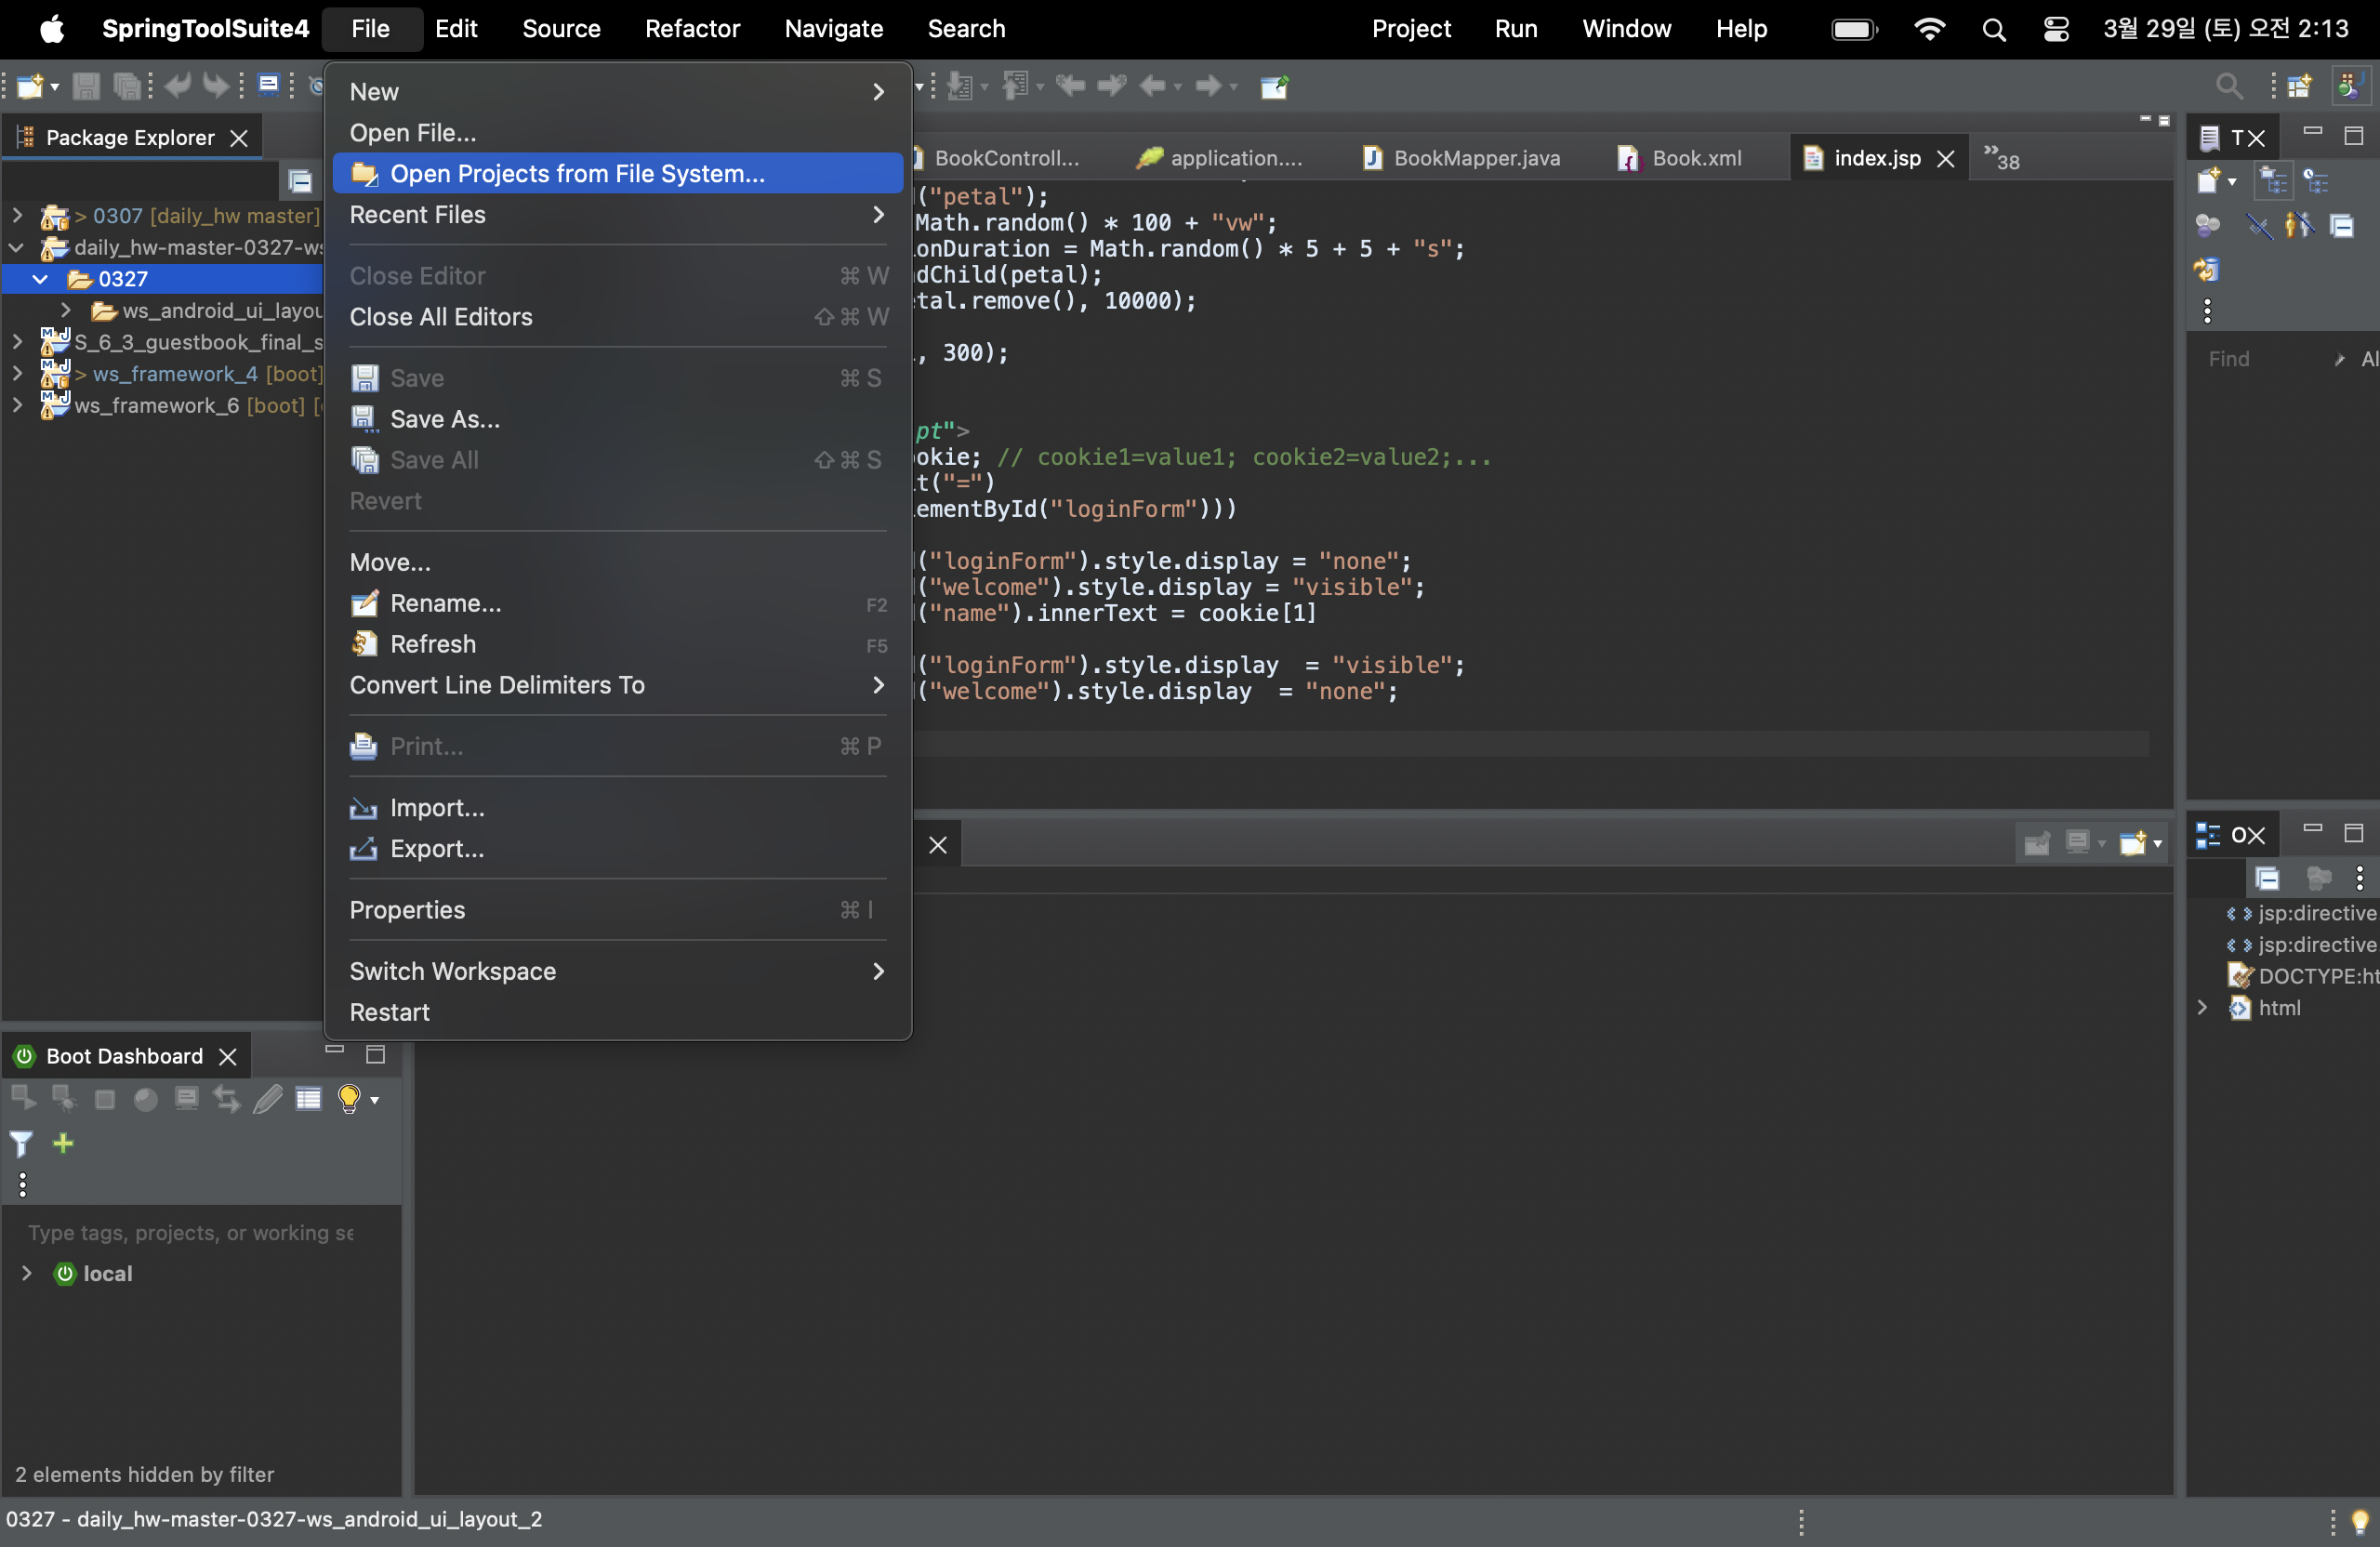The image size is (2380, 1547).
Task: Select Export... from File menu
Action: [x=617, y=849]
